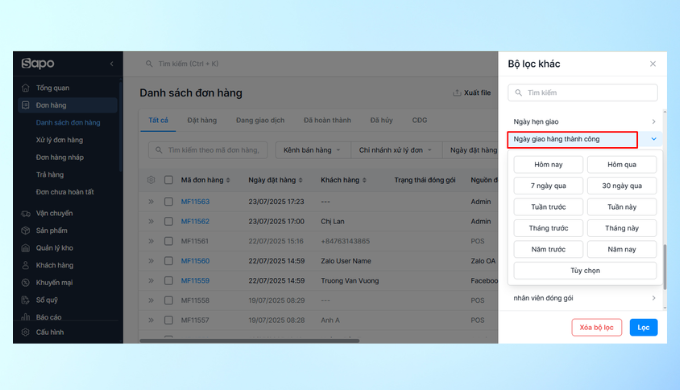The height and width of the screenshot is (390, 680).
Task: Expand row details for order MF11560
Action: [x=151, y=261]
